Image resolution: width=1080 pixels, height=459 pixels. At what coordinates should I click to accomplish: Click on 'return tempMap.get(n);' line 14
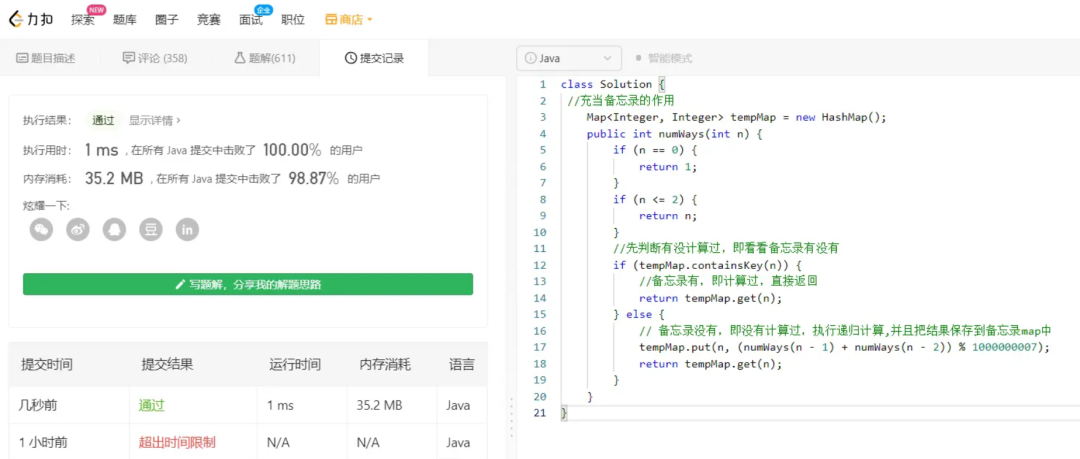(x=710, y=298)
